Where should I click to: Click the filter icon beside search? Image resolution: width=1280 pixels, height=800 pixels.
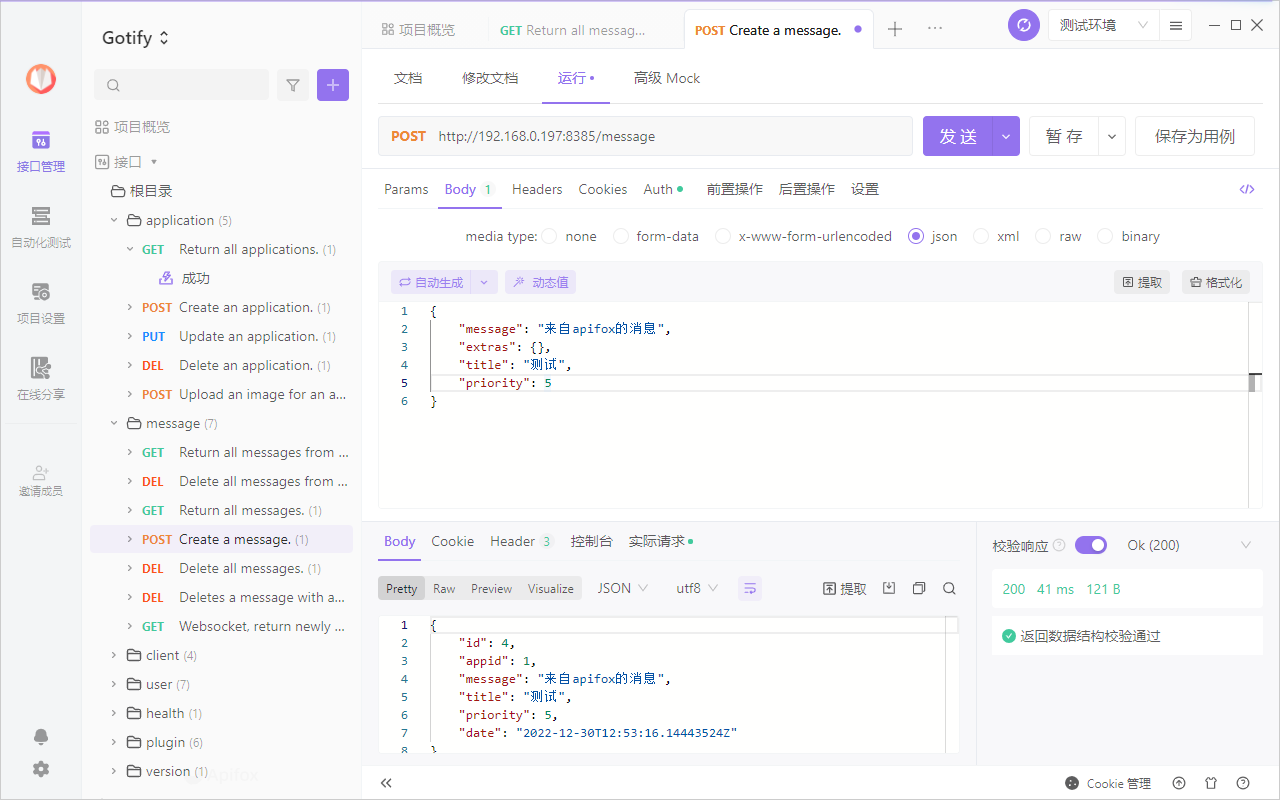293,85
